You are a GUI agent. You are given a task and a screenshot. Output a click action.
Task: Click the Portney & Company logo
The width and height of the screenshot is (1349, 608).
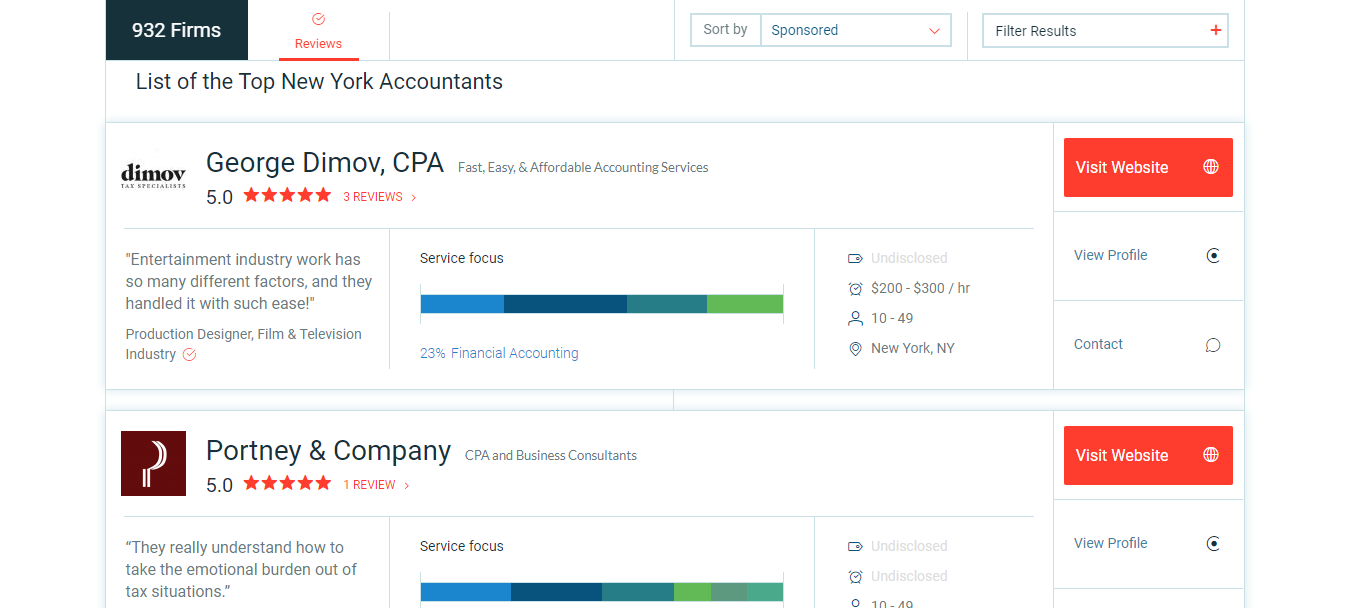pyautogui.click(x=153, y=463)
